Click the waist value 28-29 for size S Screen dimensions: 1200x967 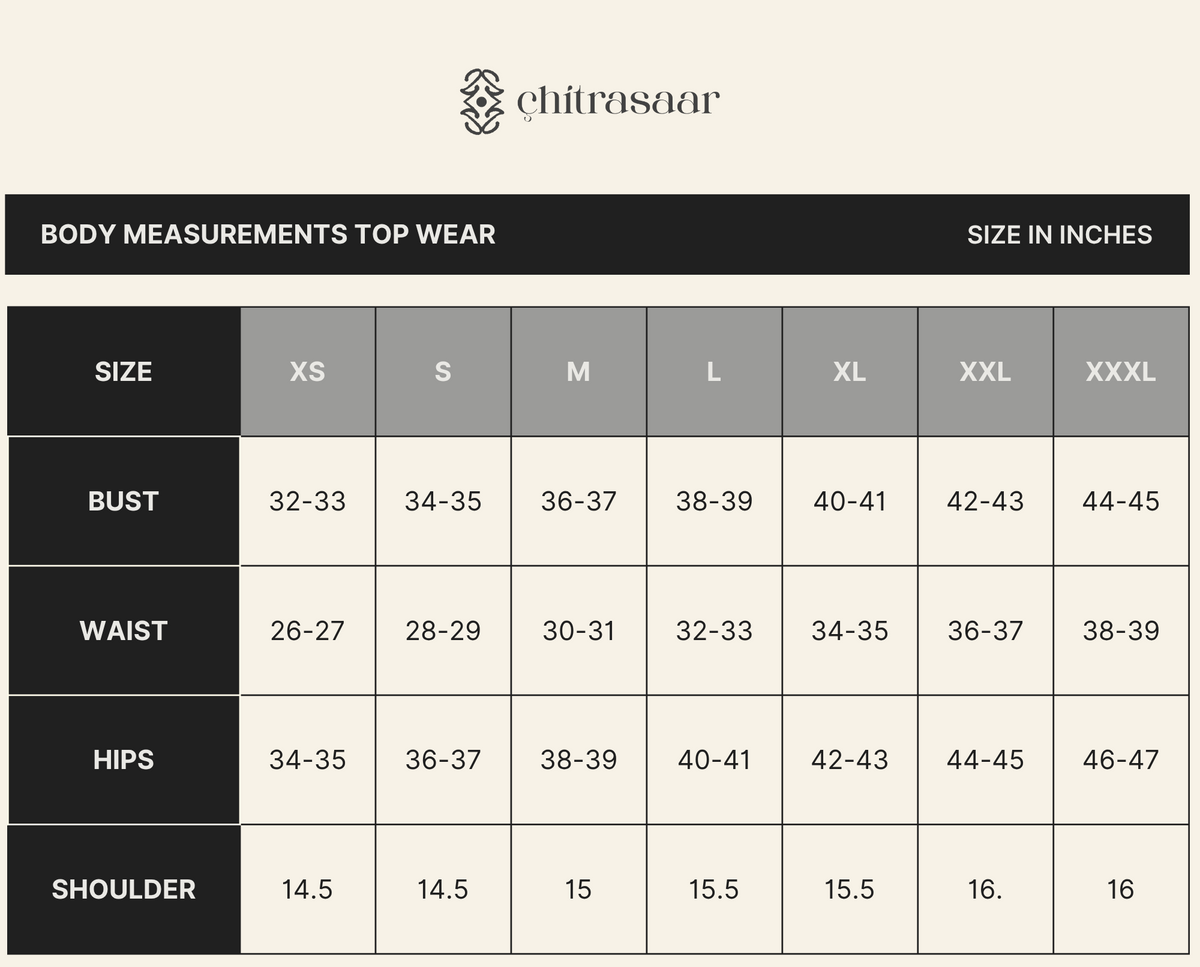point(443,631)
